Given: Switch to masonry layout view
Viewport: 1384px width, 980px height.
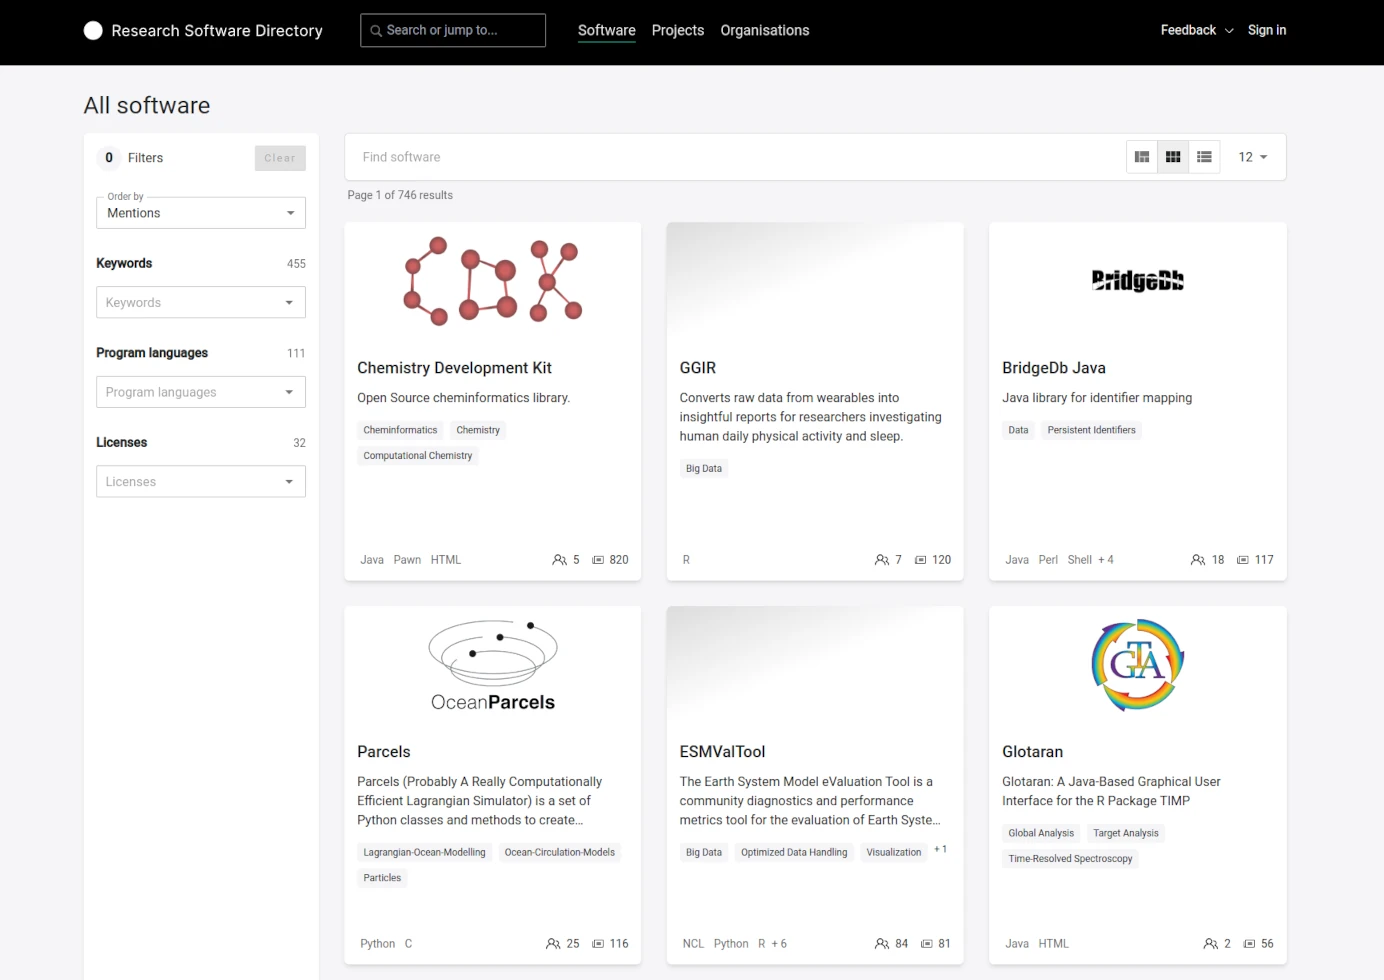Looking at the screenshot, I should 1141,157.
